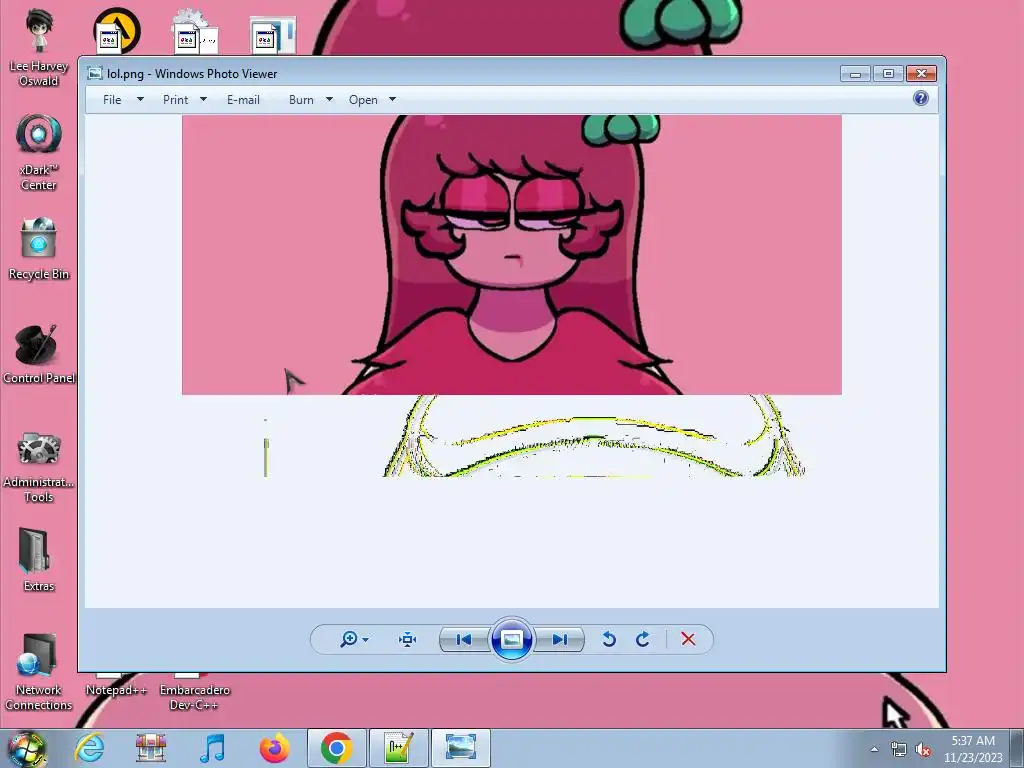Show hidden system tray icons
The height and width of the screenshot is (768, 1024).
coord(874,749)
